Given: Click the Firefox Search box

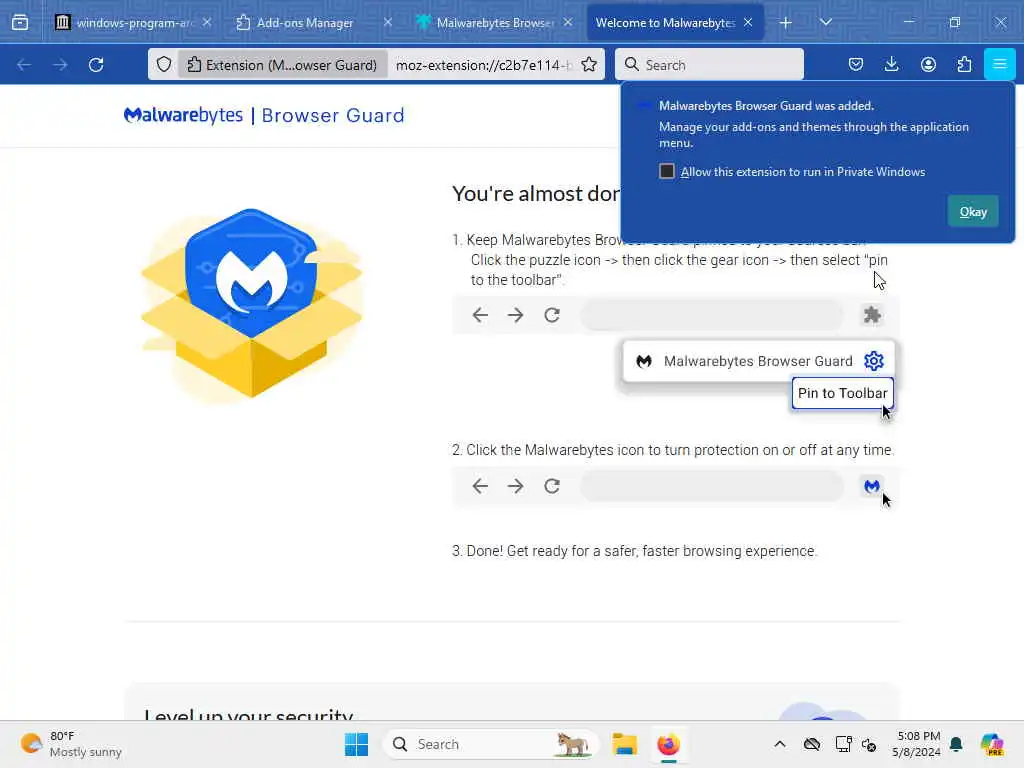Looking at the screenshot, I should (x=709, y=65).
